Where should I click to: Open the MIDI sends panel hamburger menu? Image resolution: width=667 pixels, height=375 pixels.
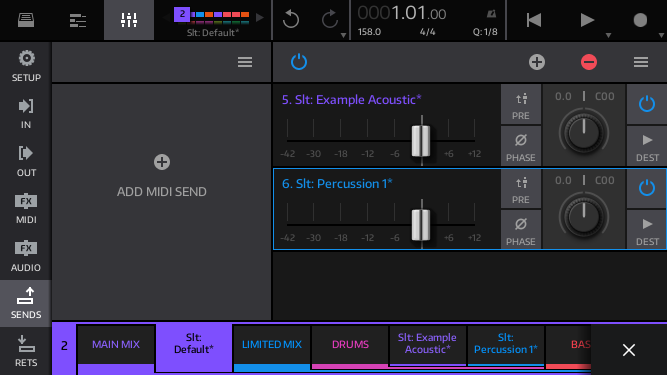point(245,62)
